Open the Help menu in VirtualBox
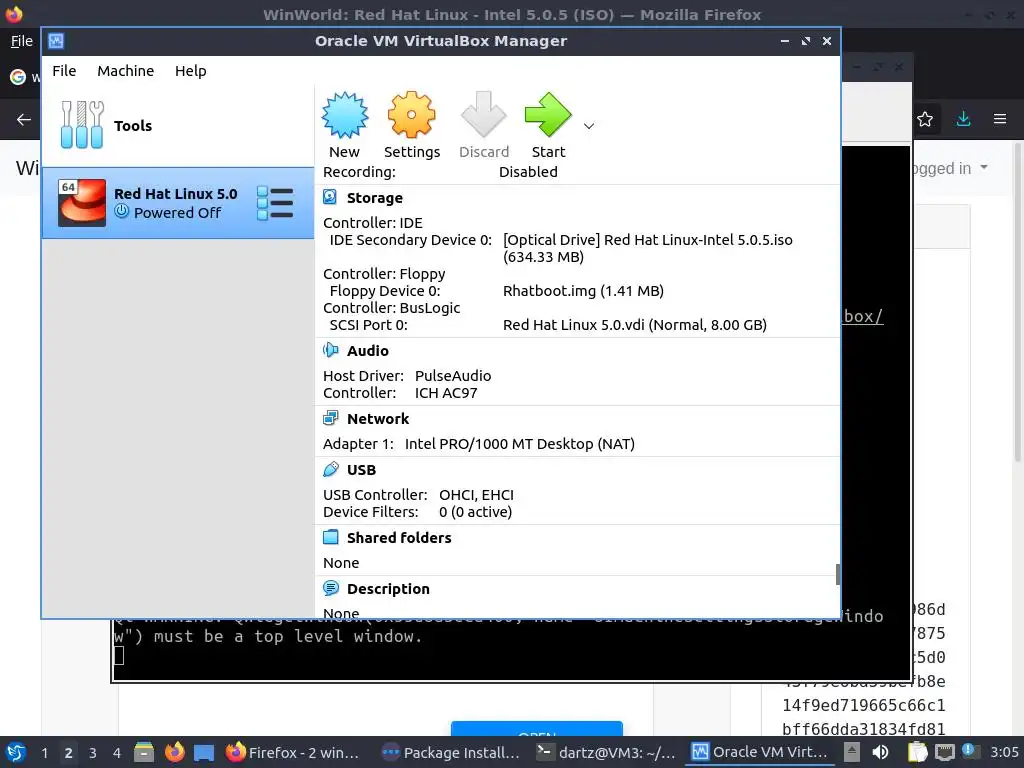 click(190, 71)
